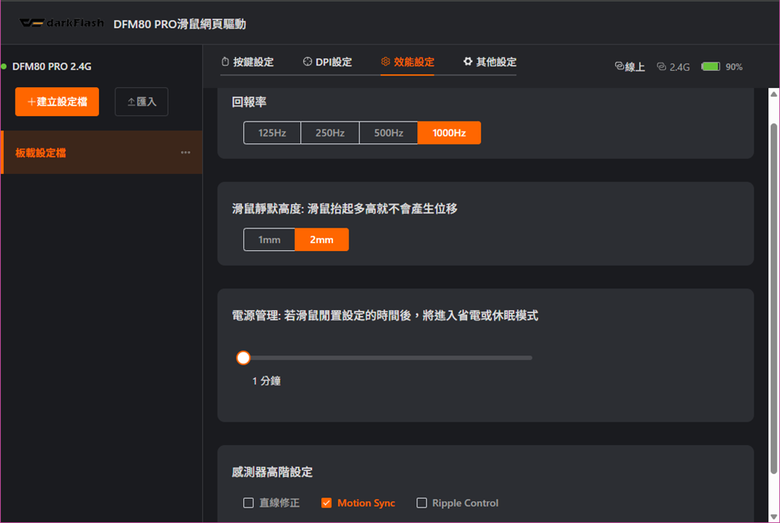The image size is (780, 523).
Task: Click the 回報率 heading
Action: click(249, 102)
